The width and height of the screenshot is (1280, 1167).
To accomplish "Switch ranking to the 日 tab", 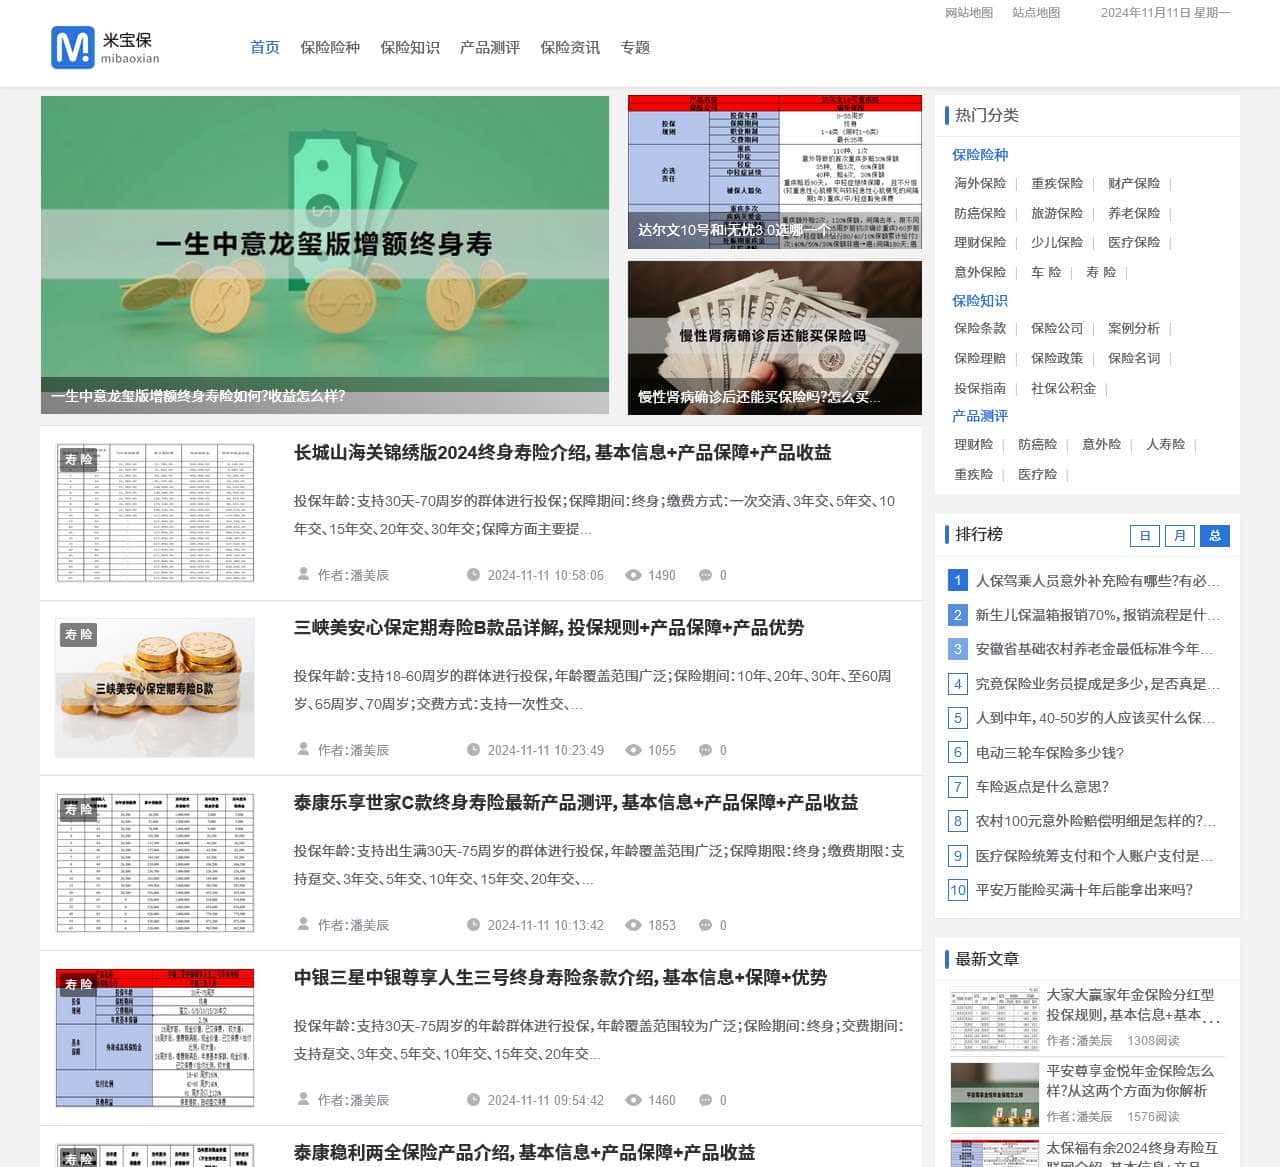I will pyautogui.click(x=1145, y=536).
